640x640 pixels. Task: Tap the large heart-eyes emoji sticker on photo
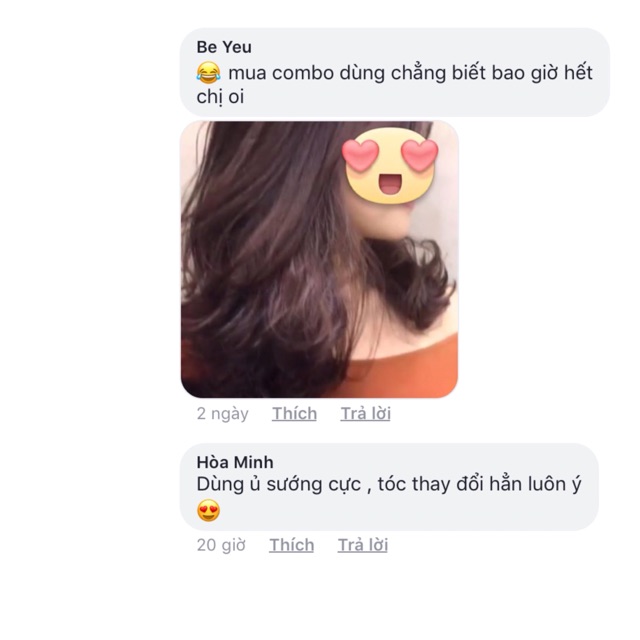pos(390,166)
